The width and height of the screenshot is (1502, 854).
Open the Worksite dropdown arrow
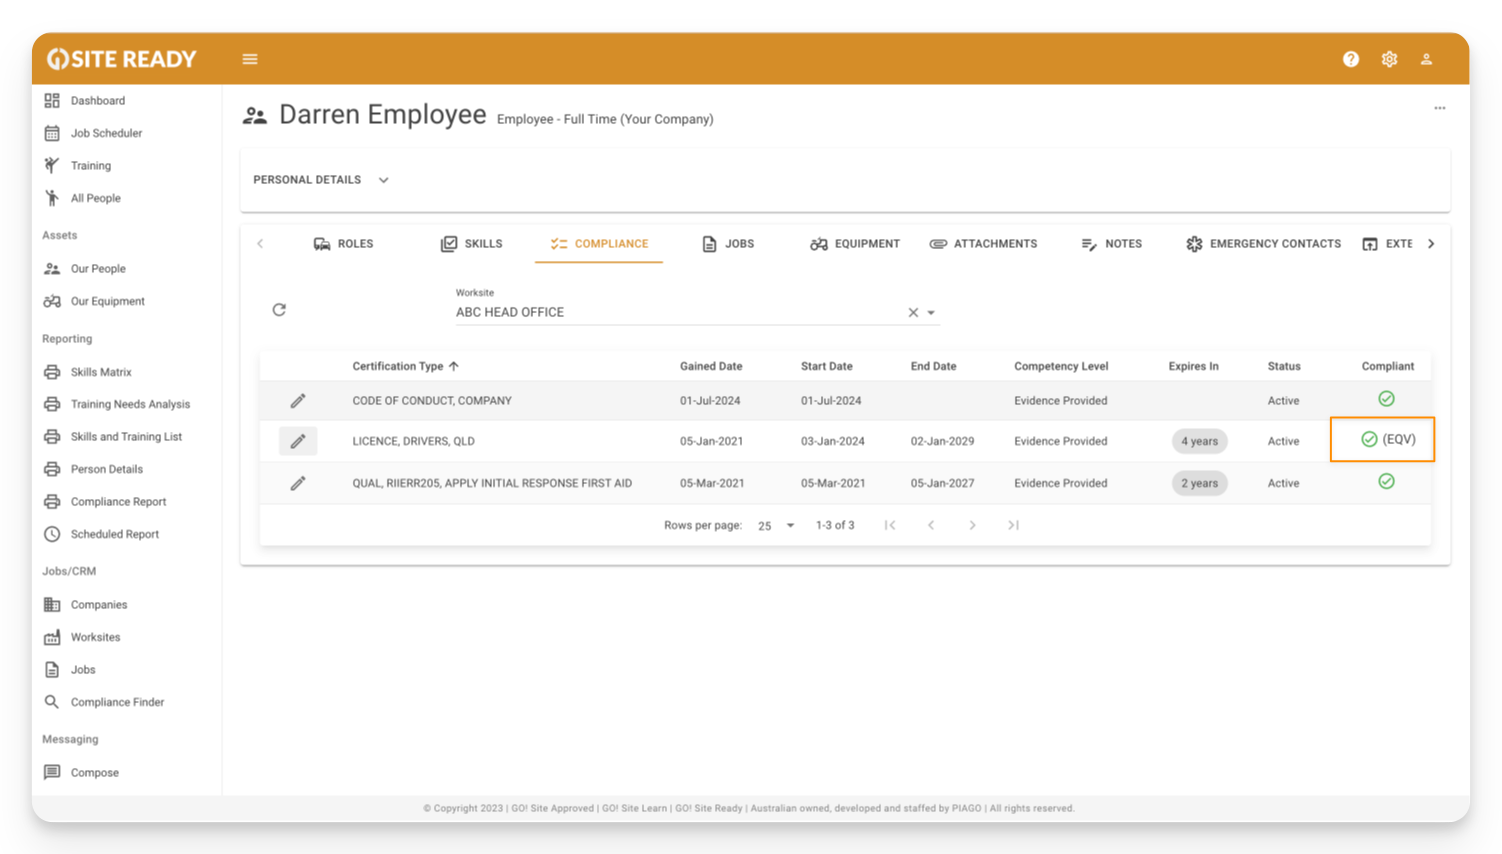[x=931, y=313]
